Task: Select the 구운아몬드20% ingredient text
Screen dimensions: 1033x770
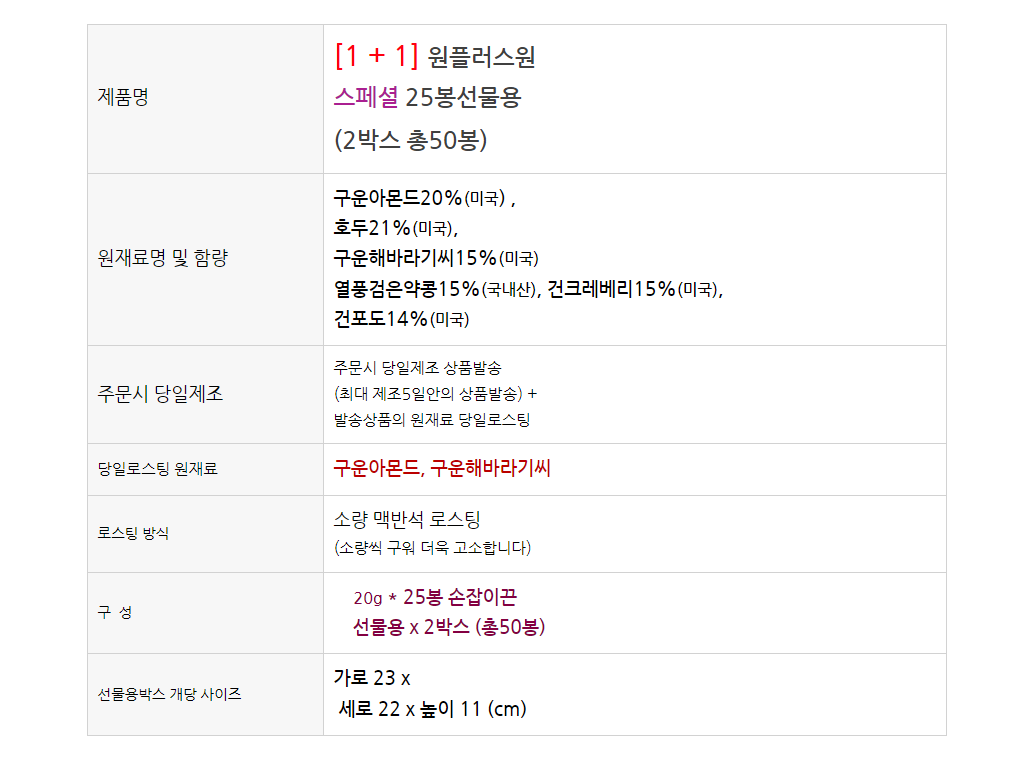Action: click(x=398, y=198)
